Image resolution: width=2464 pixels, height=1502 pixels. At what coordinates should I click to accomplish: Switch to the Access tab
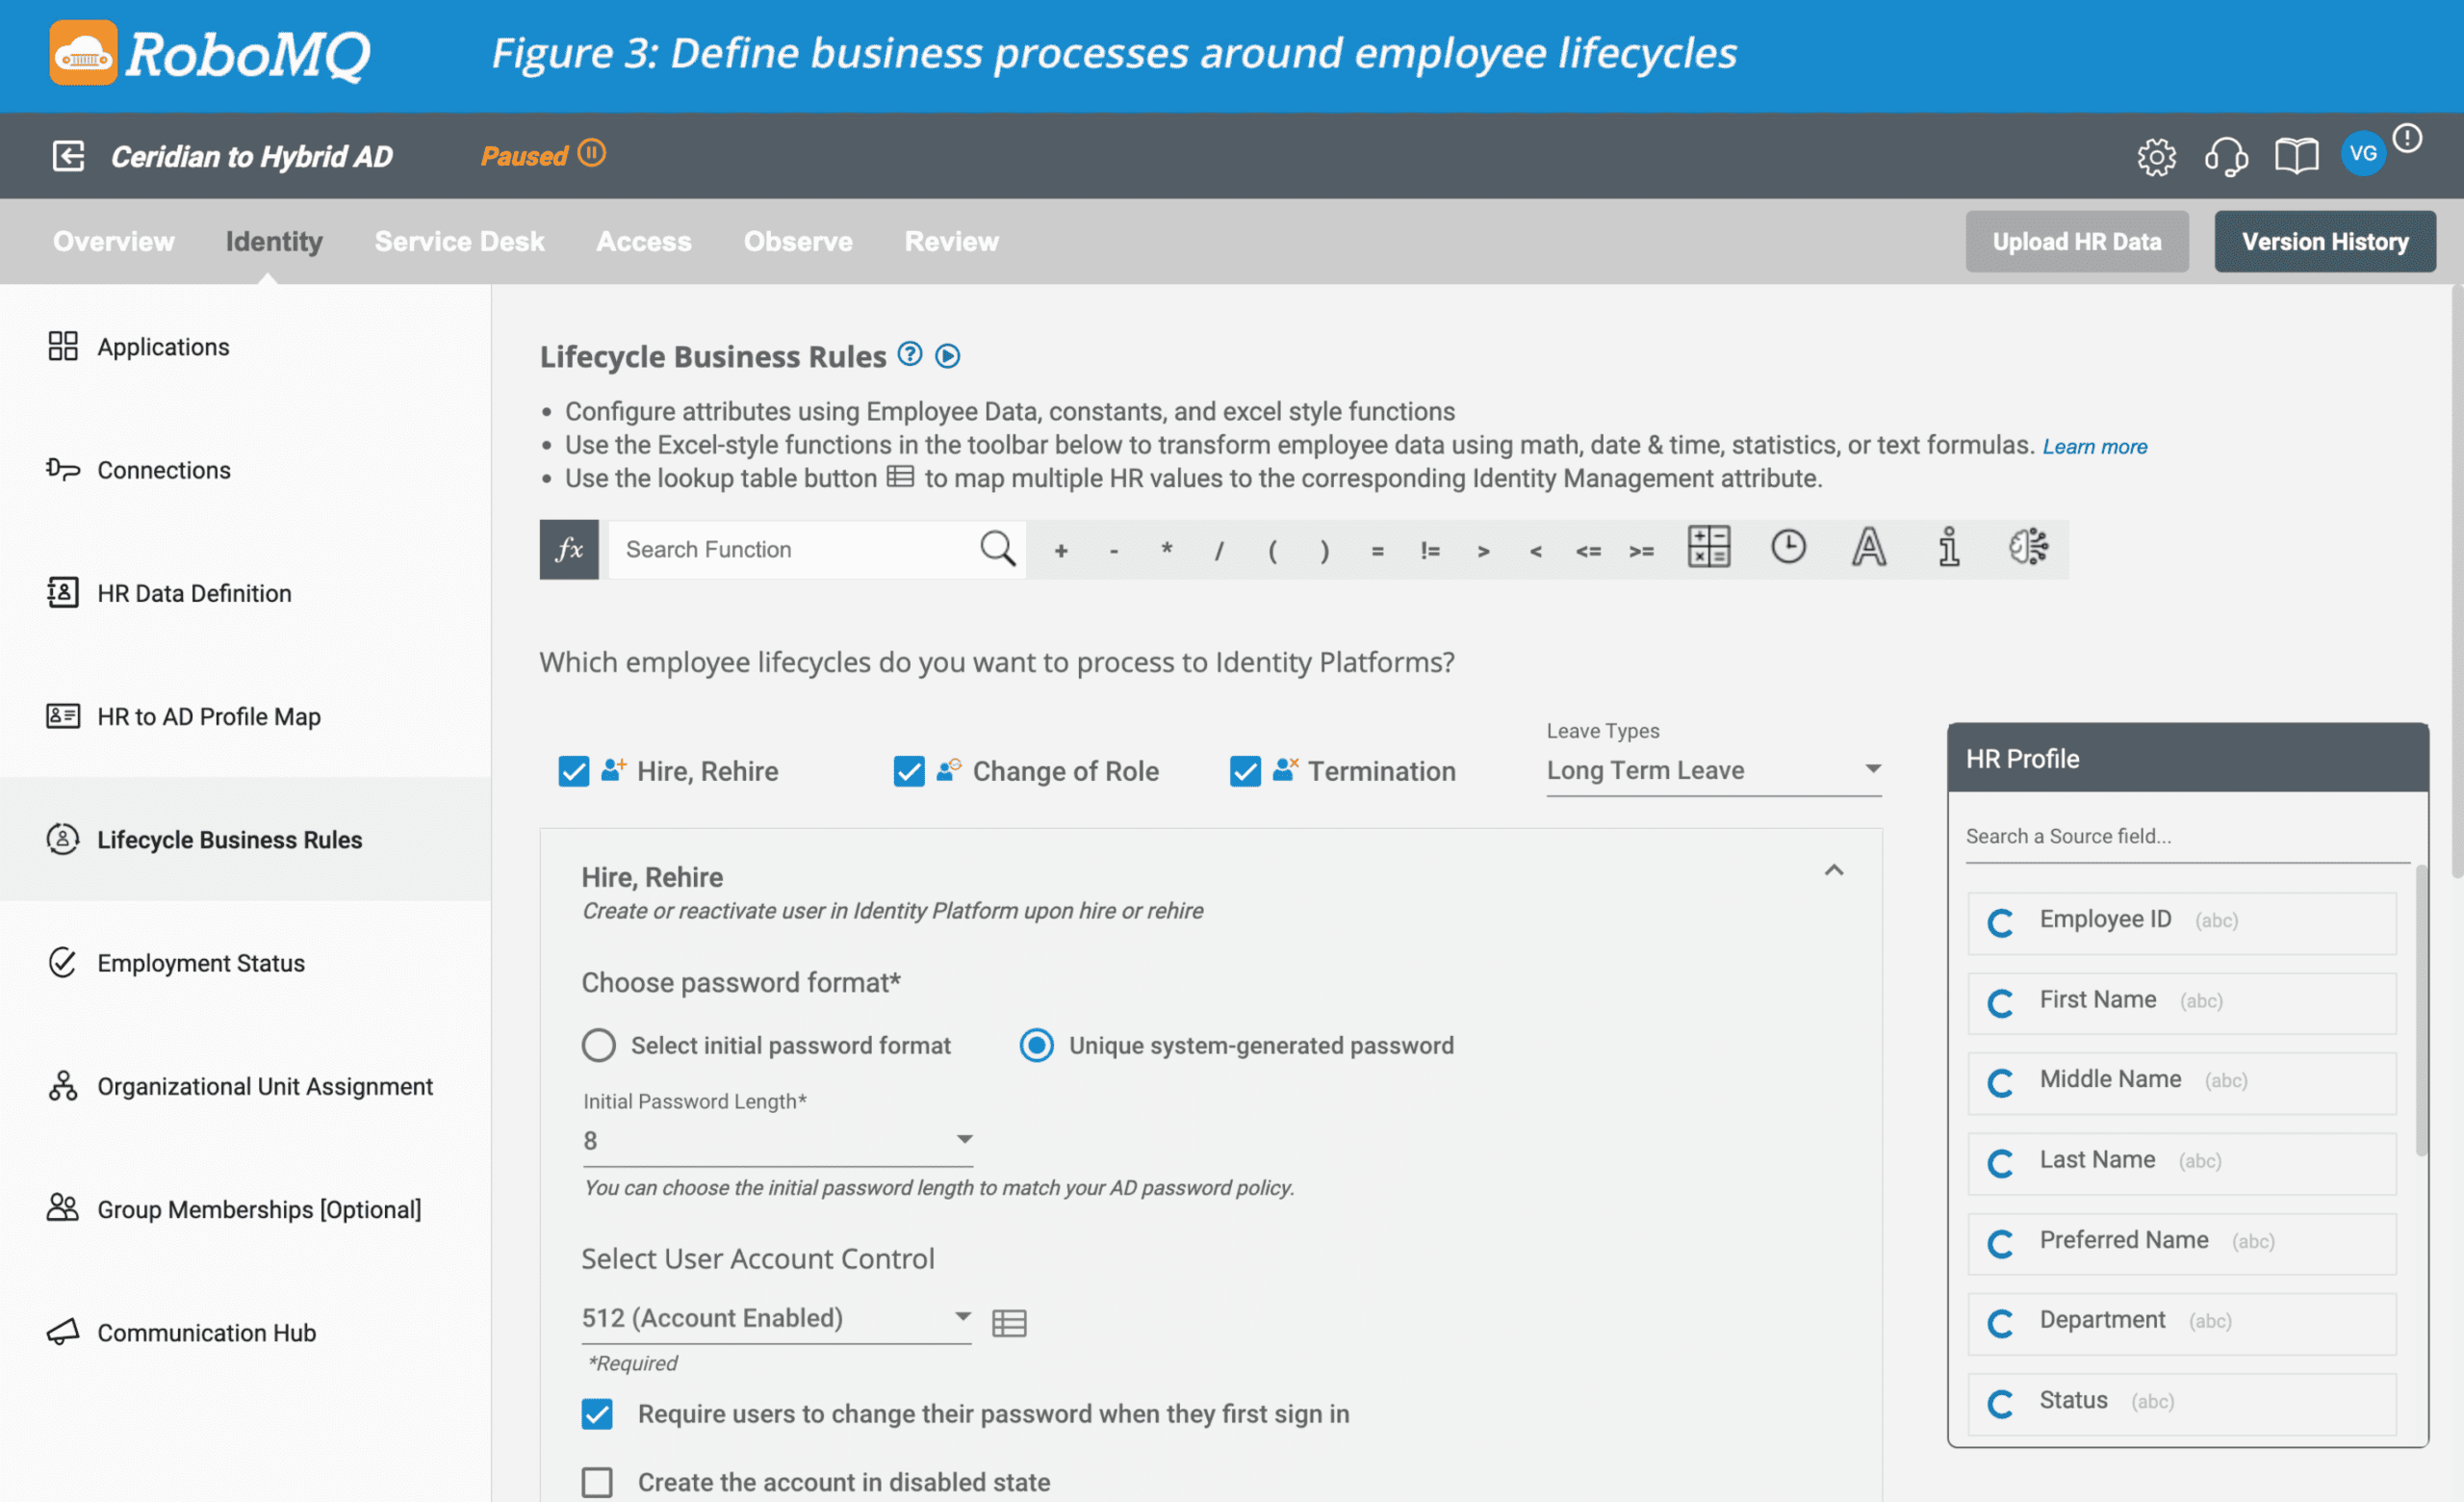pyautogui.click(x=644, y=241)
